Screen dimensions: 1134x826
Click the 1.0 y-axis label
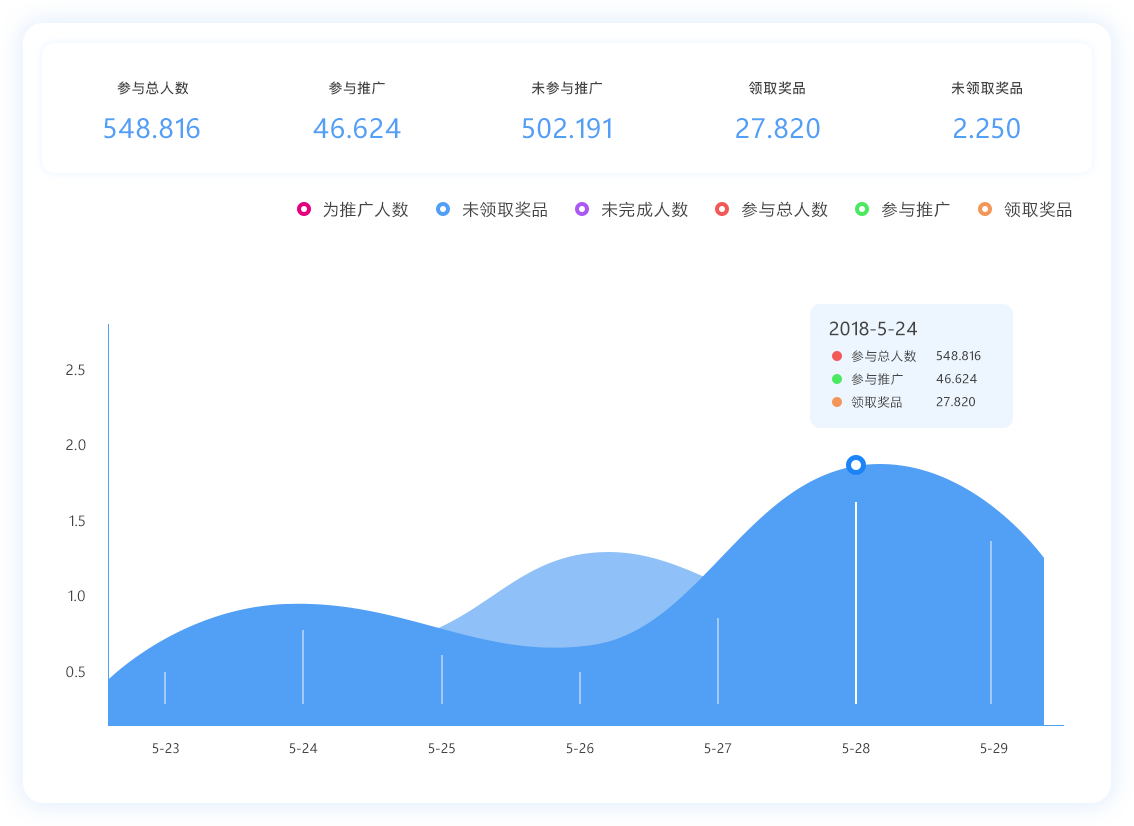click(x=77, y=597)
